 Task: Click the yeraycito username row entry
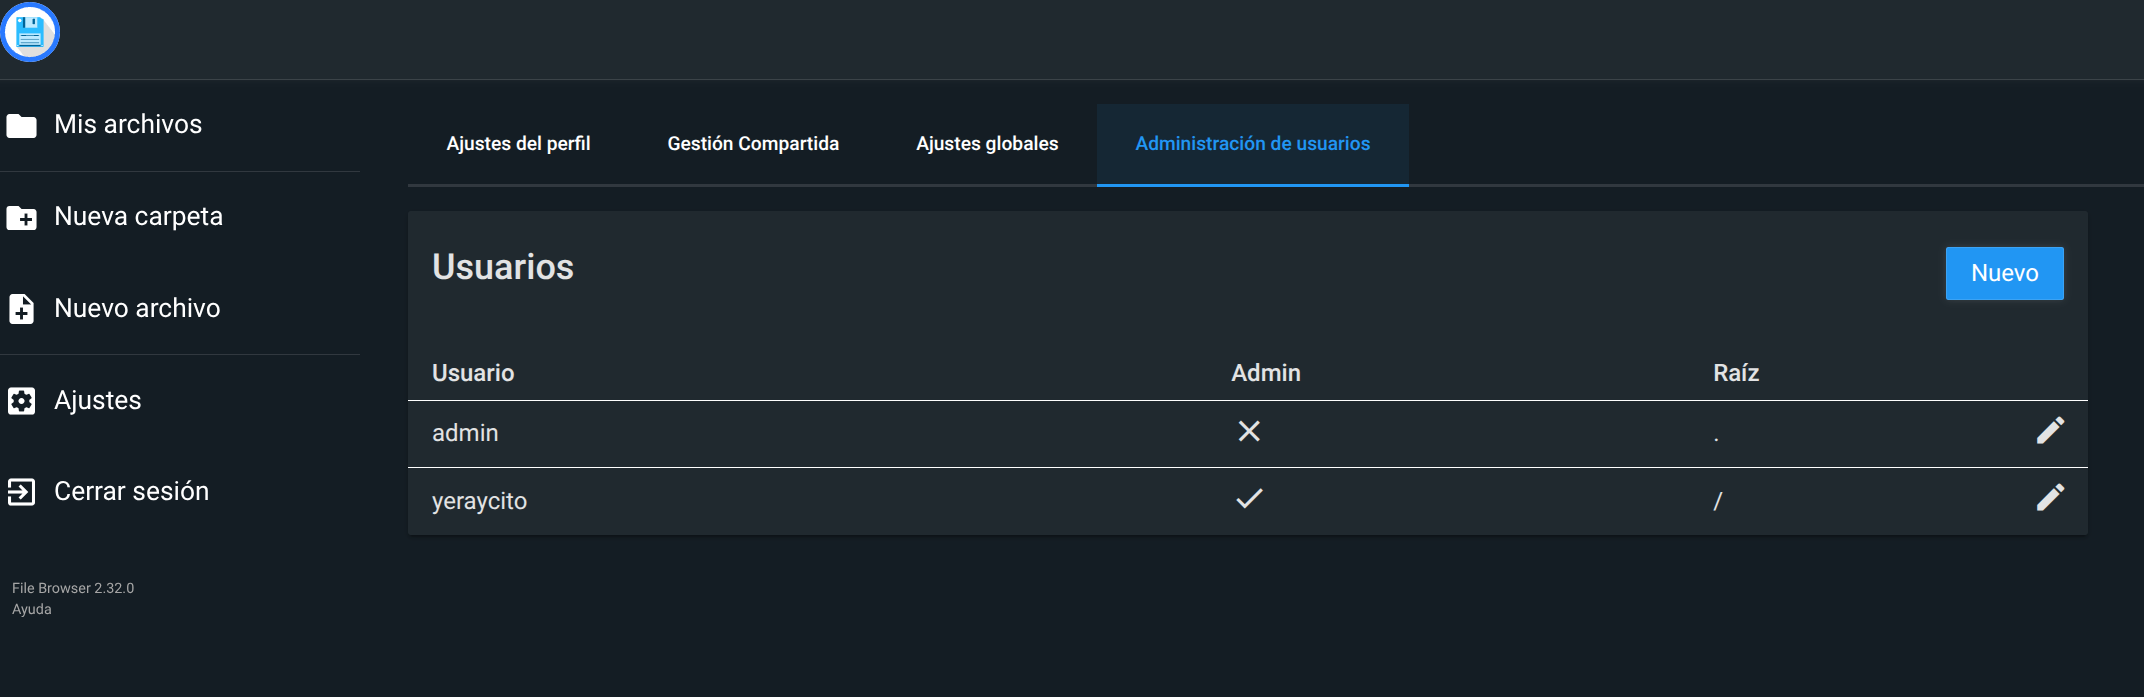(x=479, y=501)
